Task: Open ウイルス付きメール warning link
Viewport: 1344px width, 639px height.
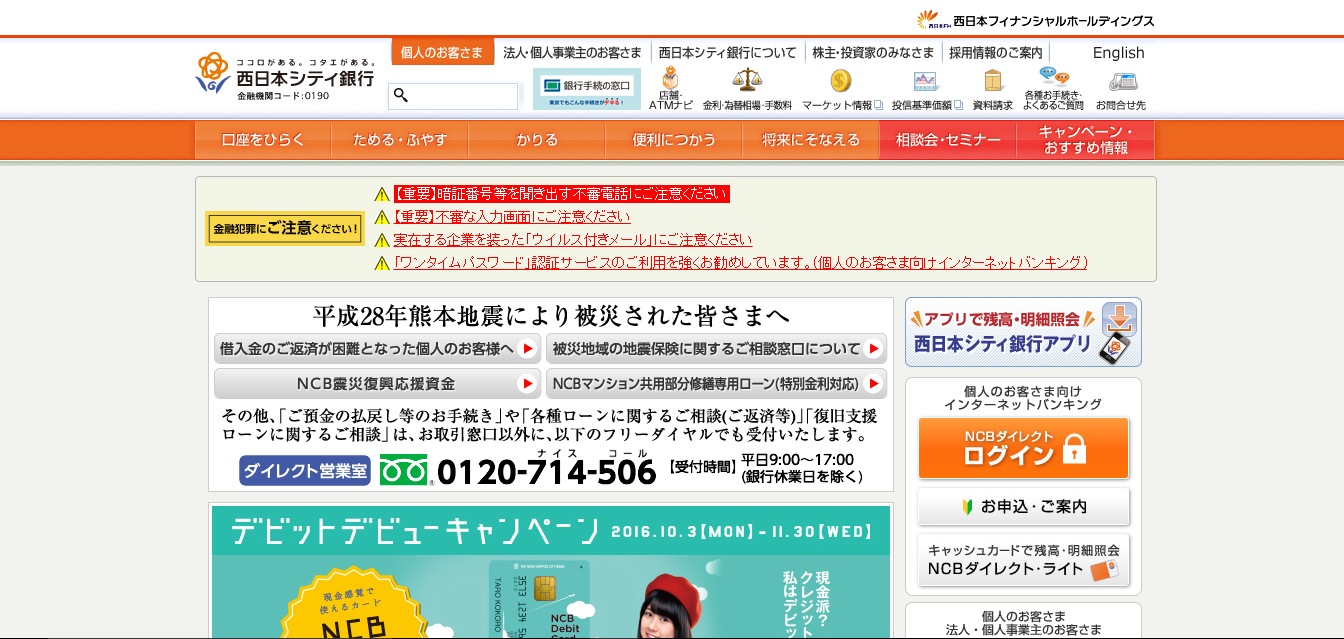Action: click(x=572, y=240)
